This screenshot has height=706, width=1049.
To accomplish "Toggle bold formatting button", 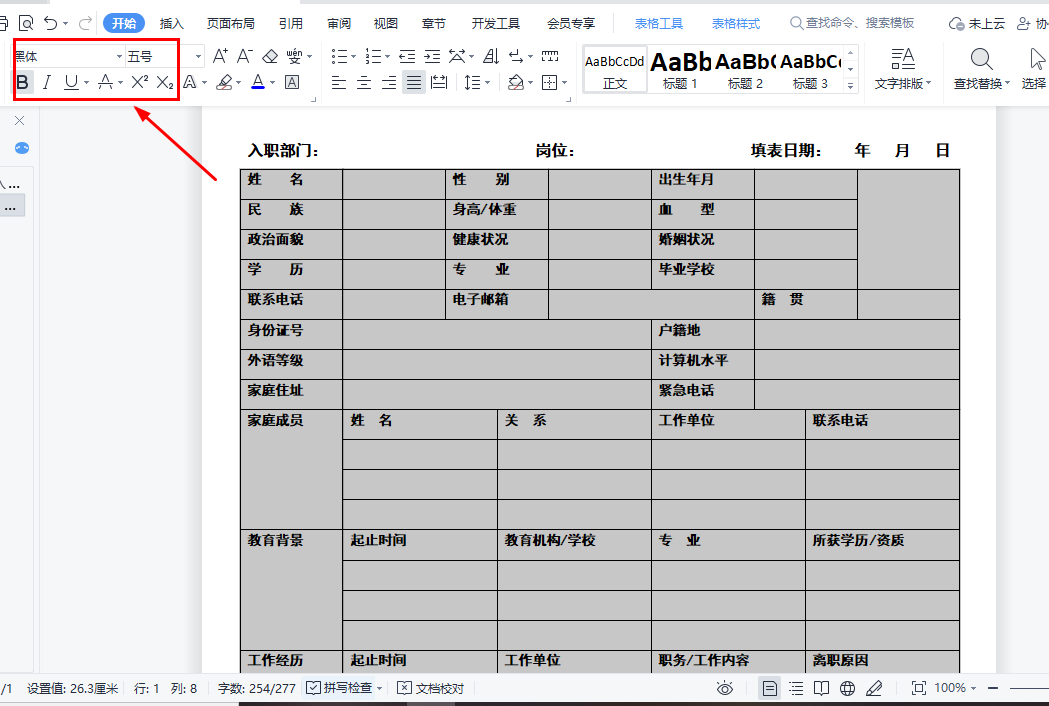I will point(22,82).
